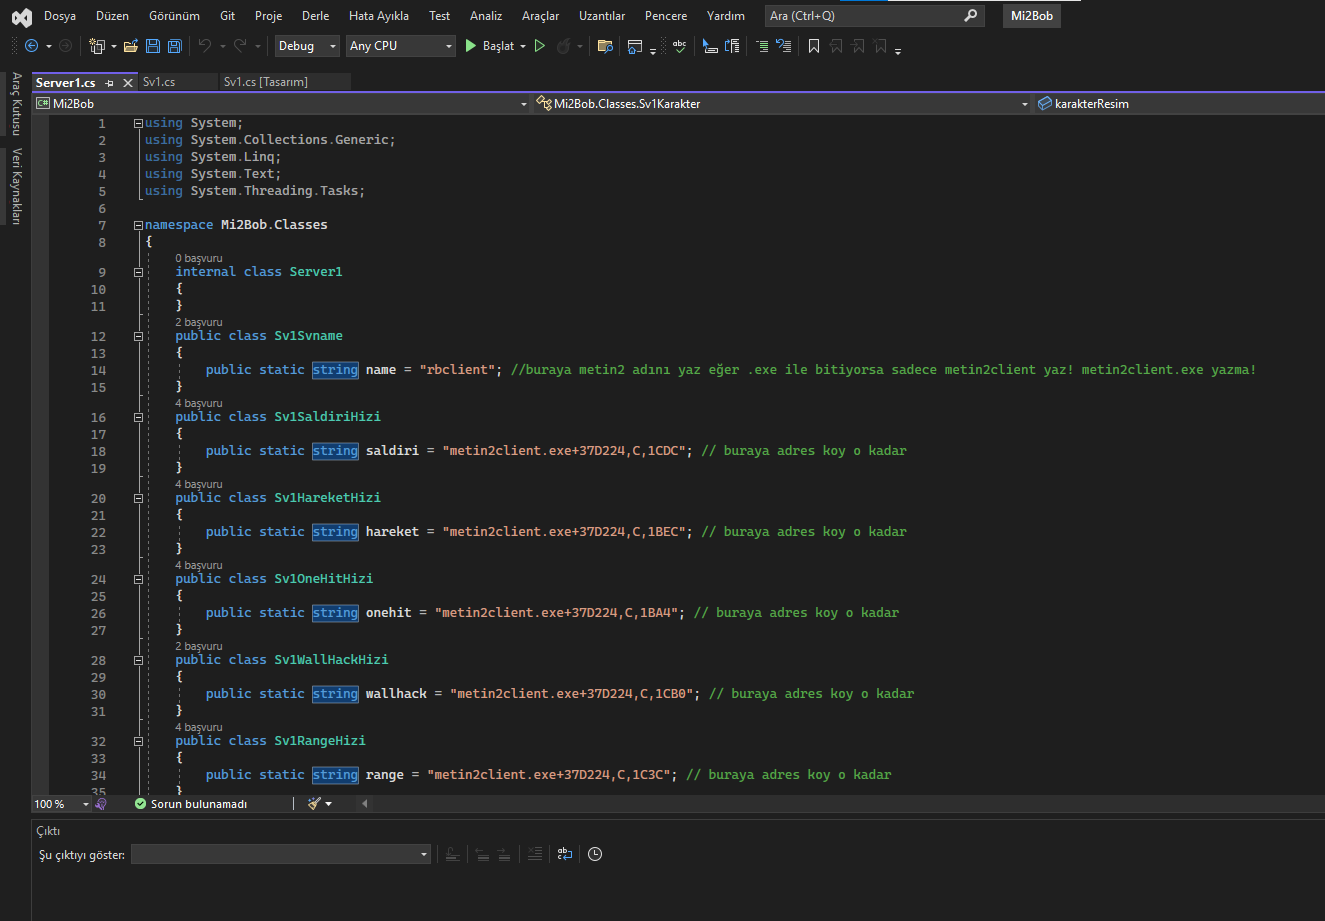Viewport: 1325px width, 921px height.
Task: Click the Undo arrow icon
Action: [x=204, y=46]
